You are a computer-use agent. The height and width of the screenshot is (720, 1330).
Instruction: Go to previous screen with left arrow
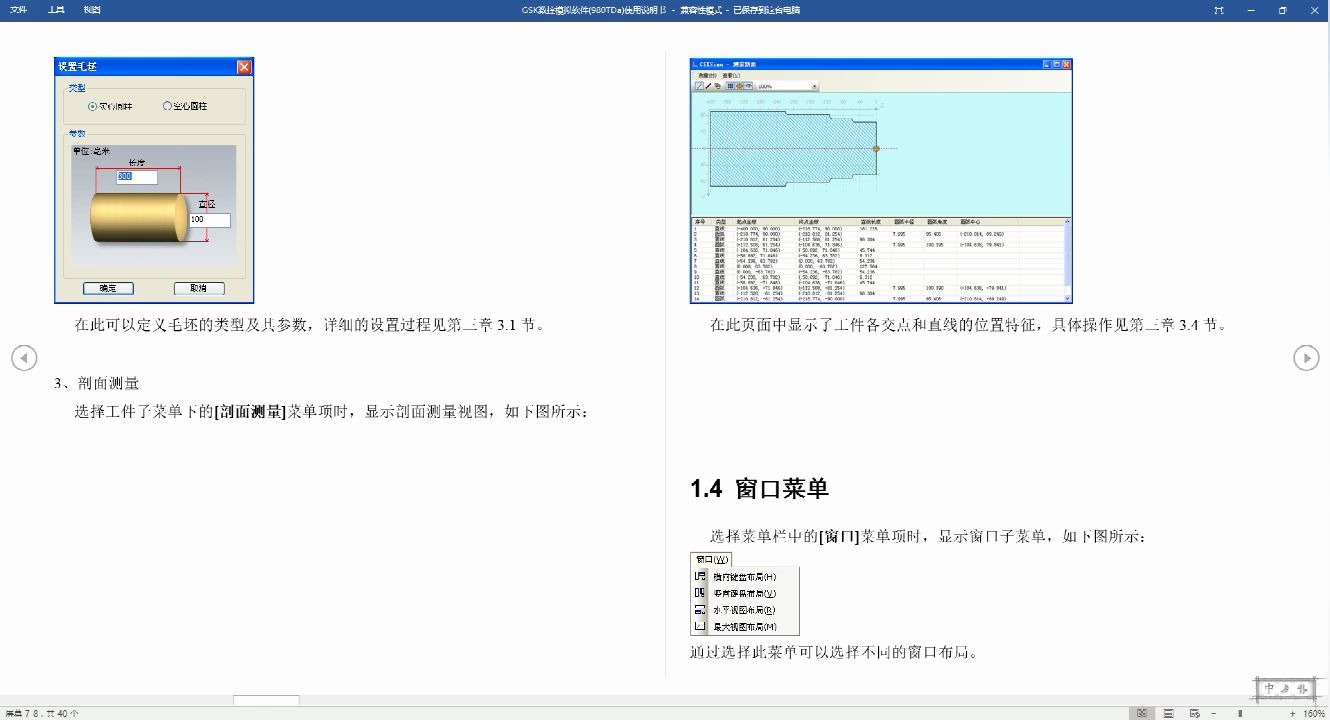(x=24, y=357)
